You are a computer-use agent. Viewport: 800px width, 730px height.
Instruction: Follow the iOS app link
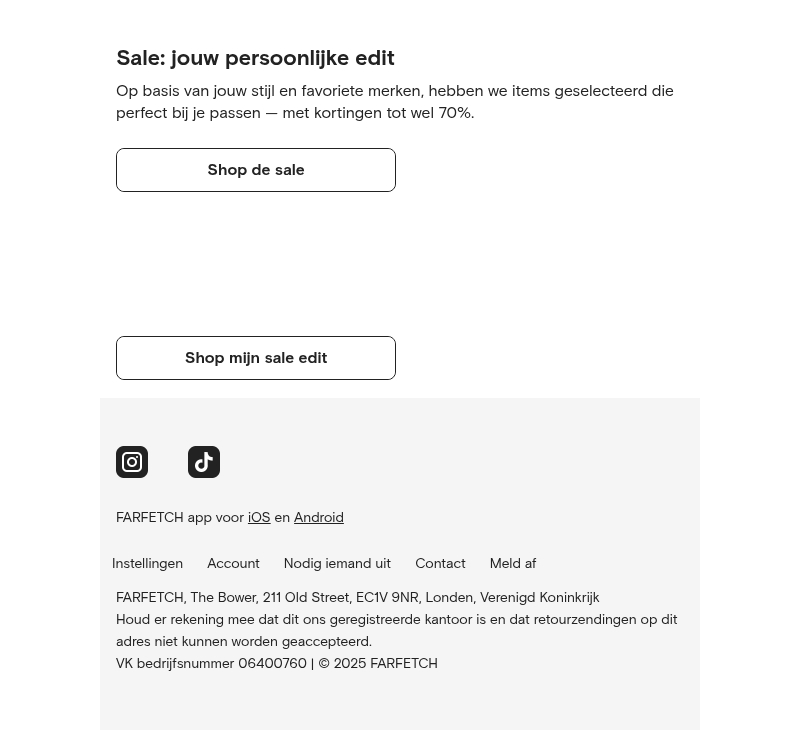pyautogui.click(x=259, y=517)
